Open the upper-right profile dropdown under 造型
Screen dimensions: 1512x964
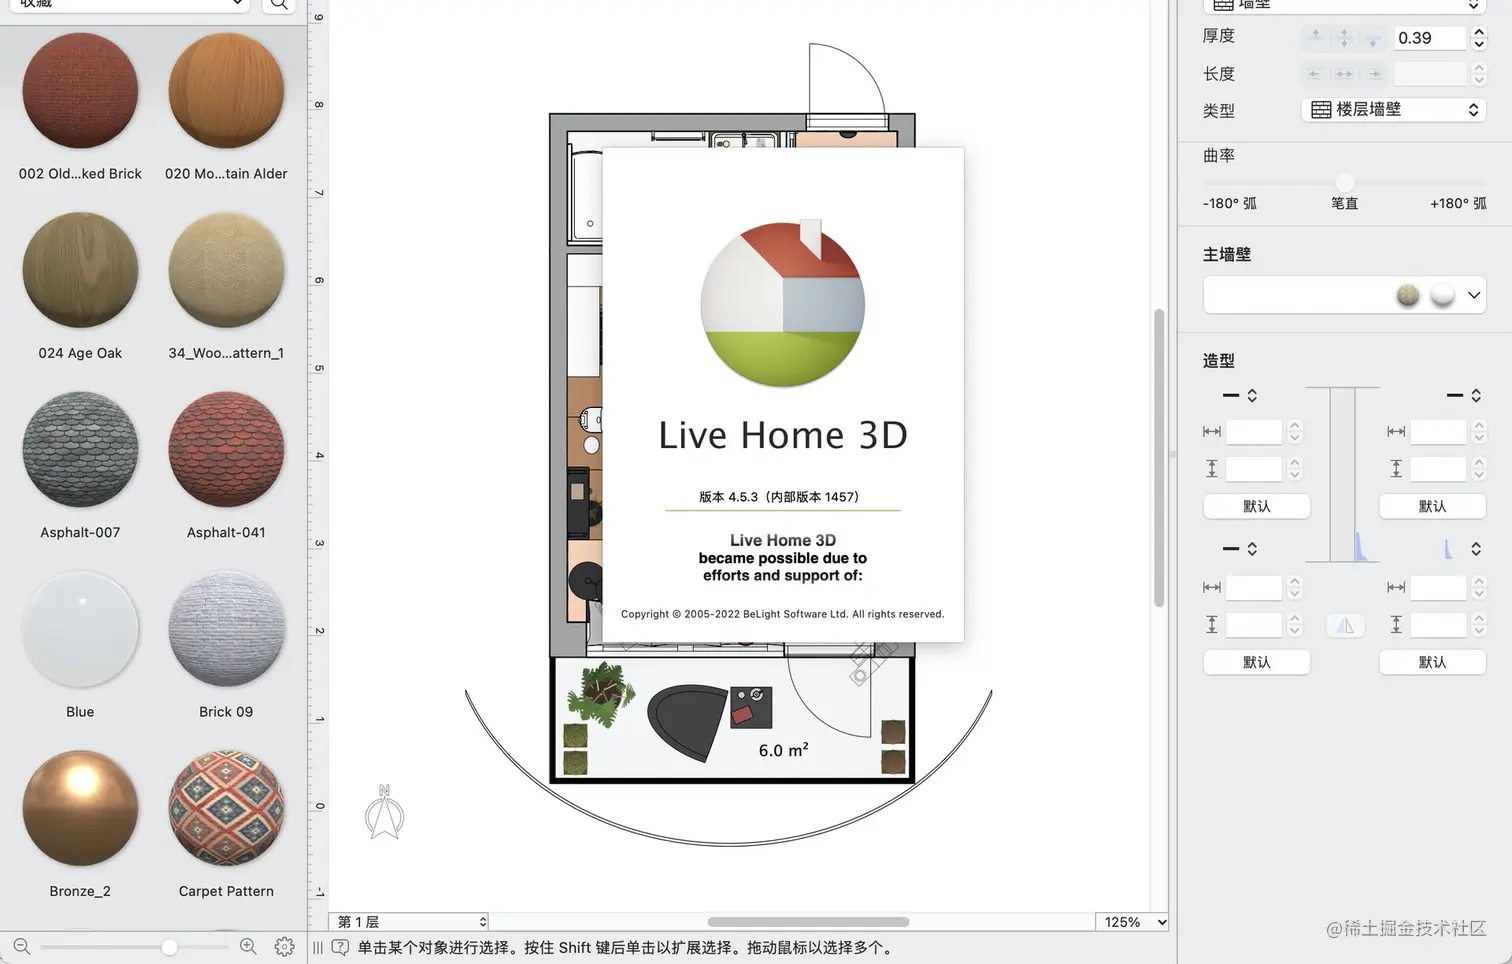click(1464, 395)
